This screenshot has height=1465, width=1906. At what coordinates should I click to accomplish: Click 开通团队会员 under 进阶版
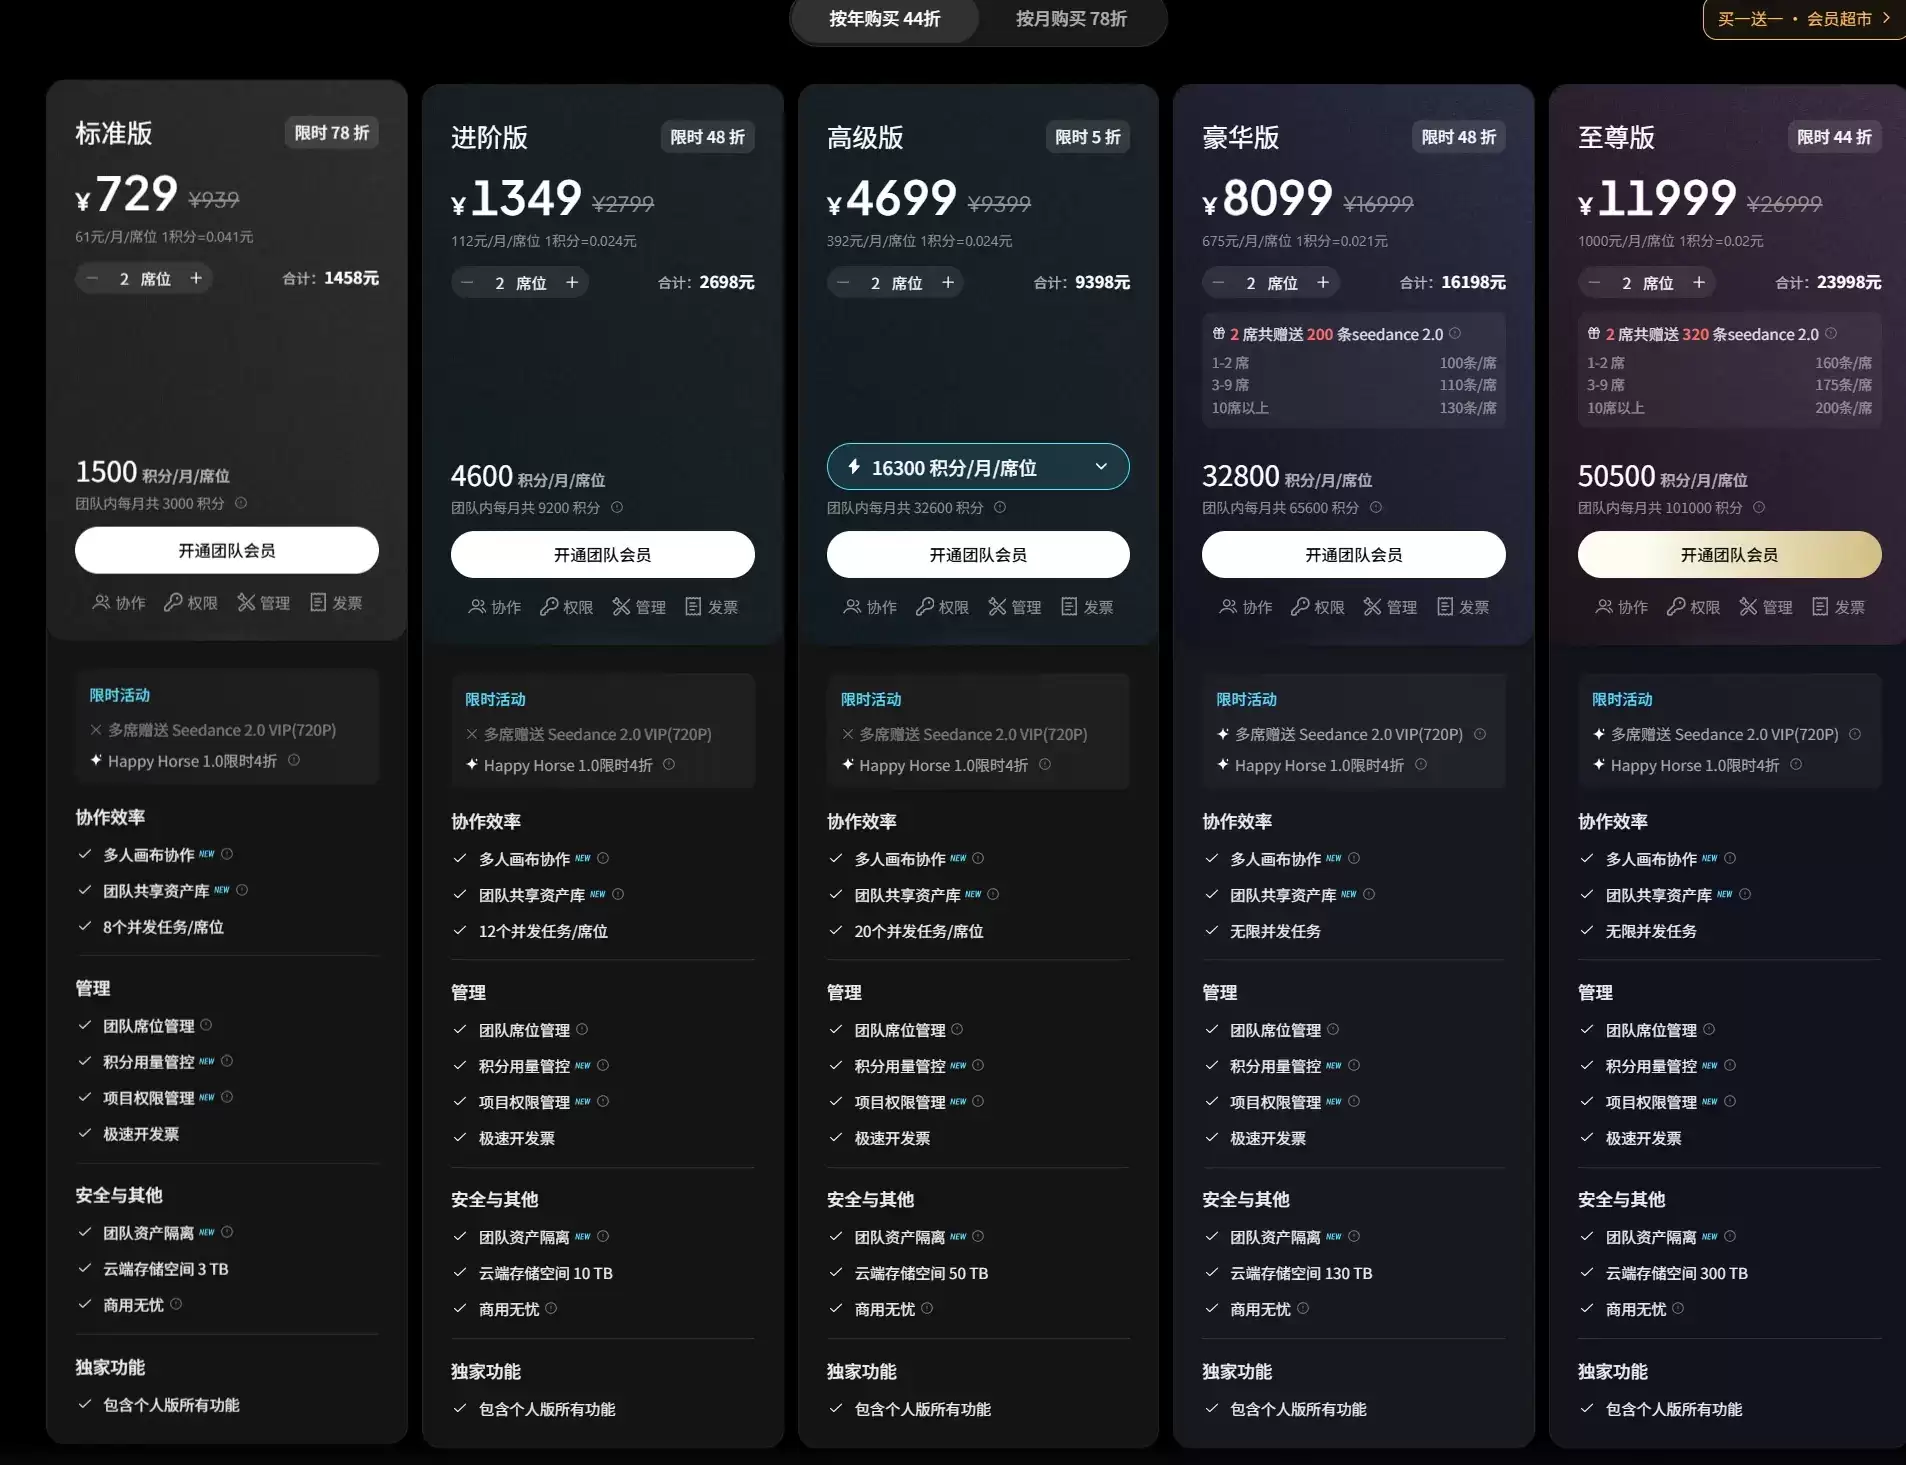tap(603, 554)
